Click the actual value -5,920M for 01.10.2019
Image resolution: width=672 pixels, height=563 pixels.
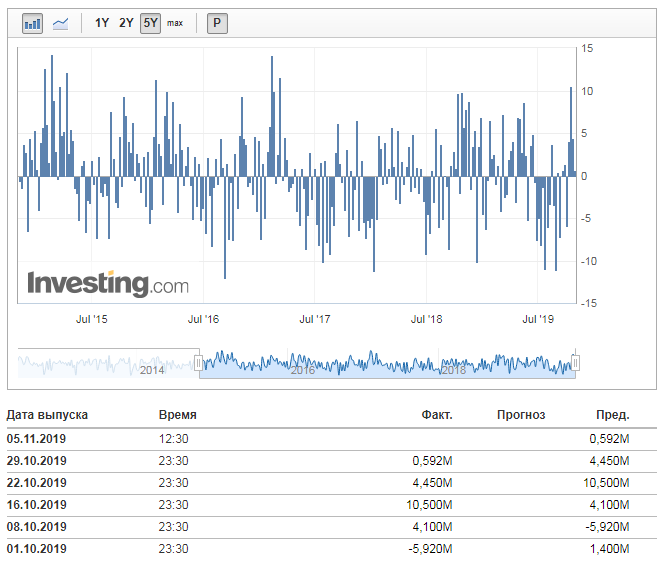(x=430, y=549)
